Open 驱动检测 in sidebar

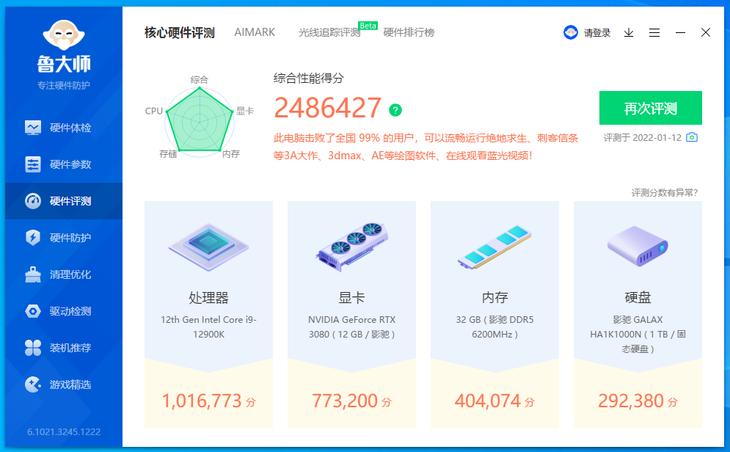(x=64, y=311)
